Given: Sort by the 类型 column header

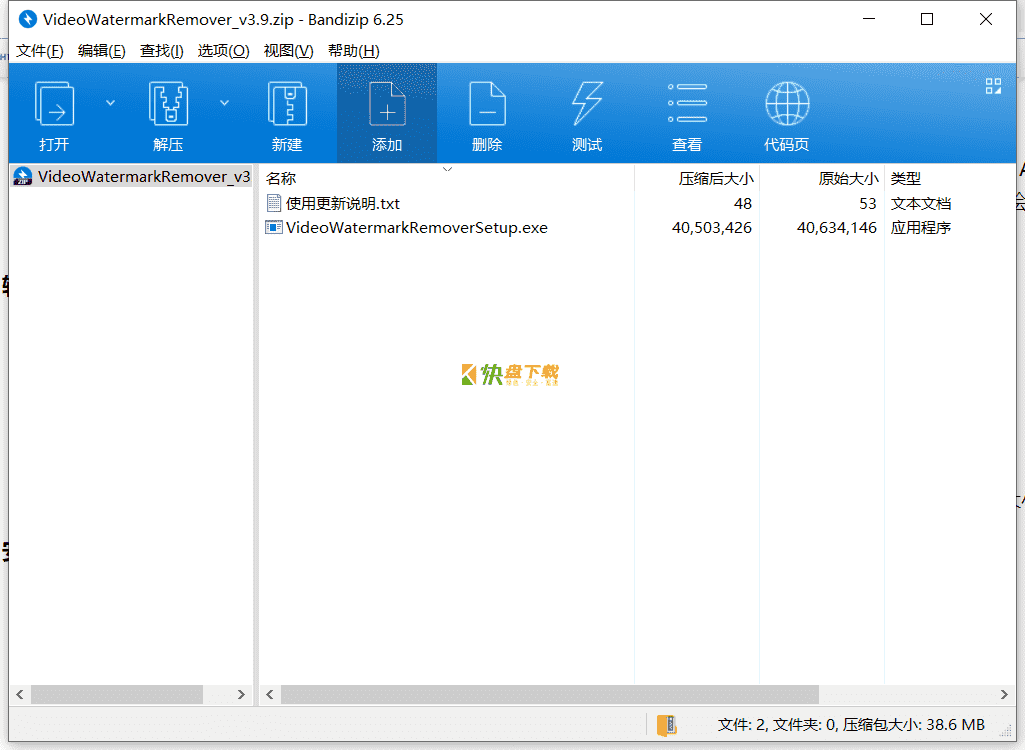Looking at the screenshot, I should (x=906, y=179).
